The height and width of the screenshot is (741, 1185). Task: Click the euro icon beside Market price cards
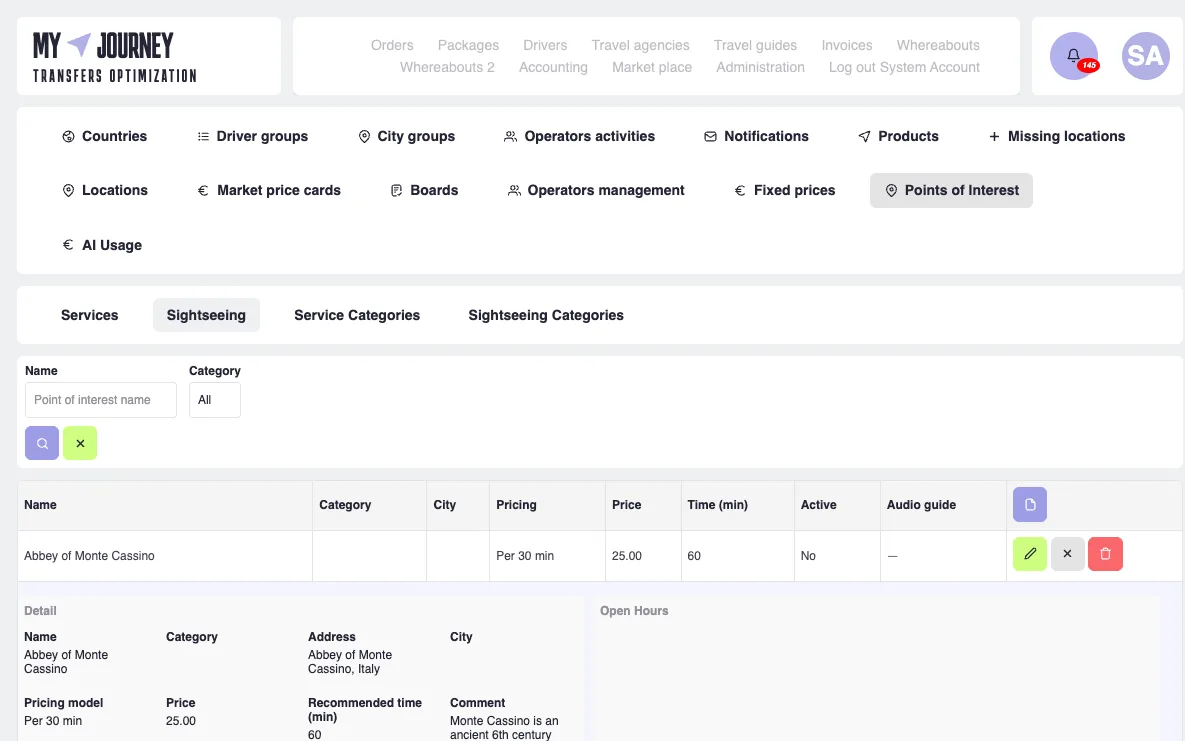pyautogui.click(x=203, y=191)
